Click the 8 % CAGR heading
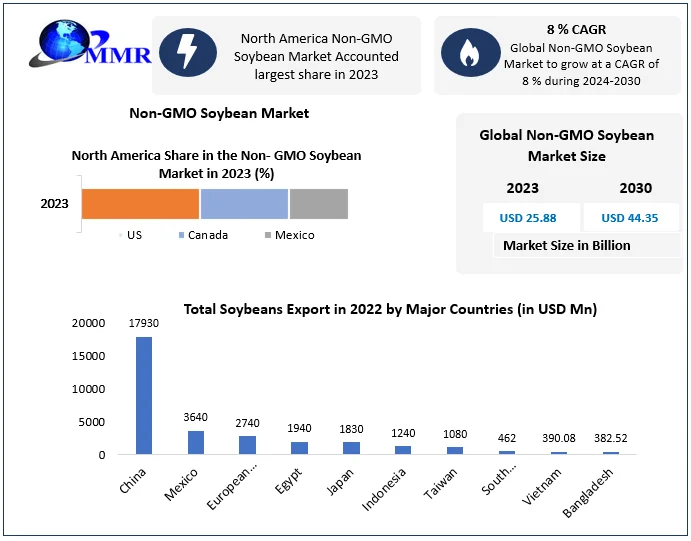 pos(575,29)
